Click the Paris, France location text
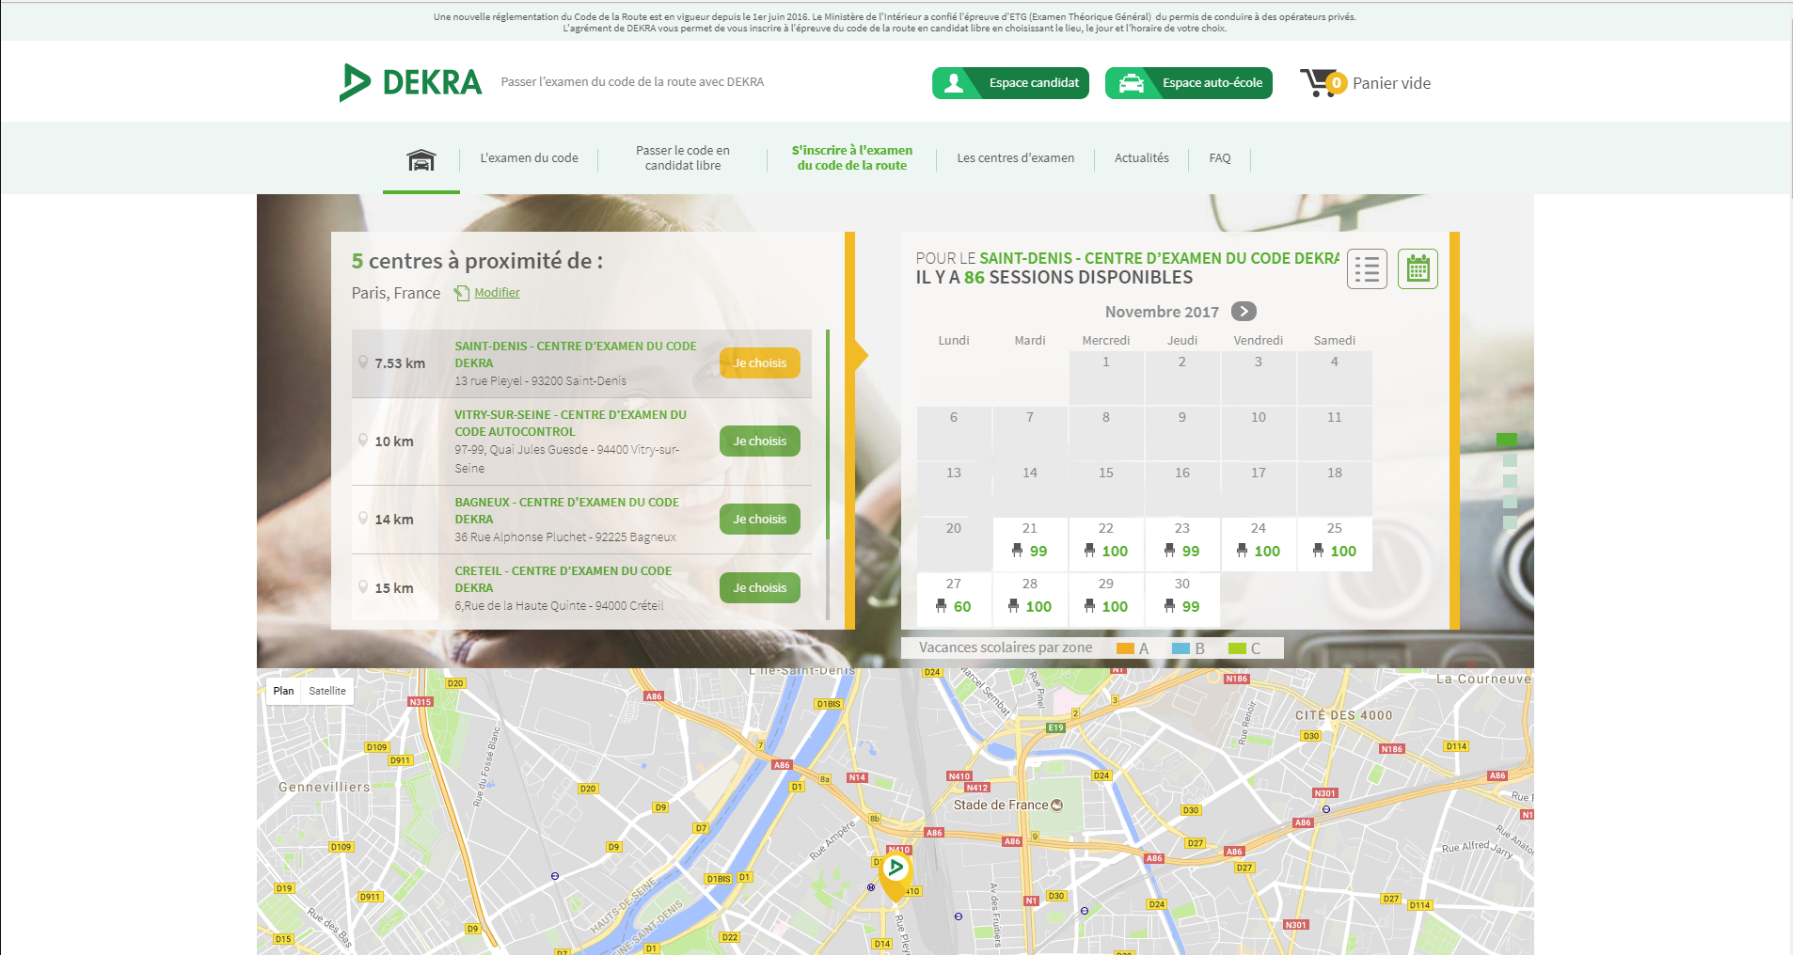The width and height of the screenshot is (1793, 955). pos(396,293)
